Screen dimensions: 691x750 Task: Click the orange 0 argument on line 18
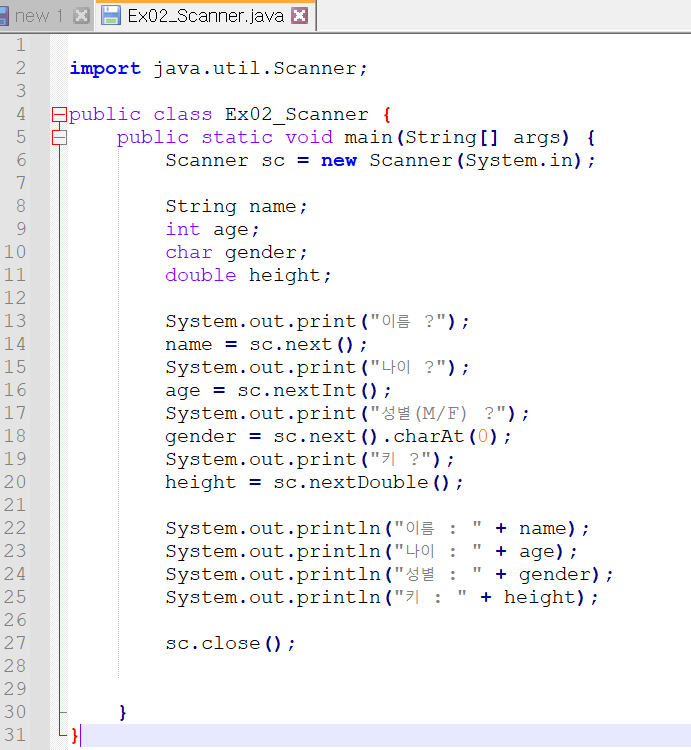(483, 436)
